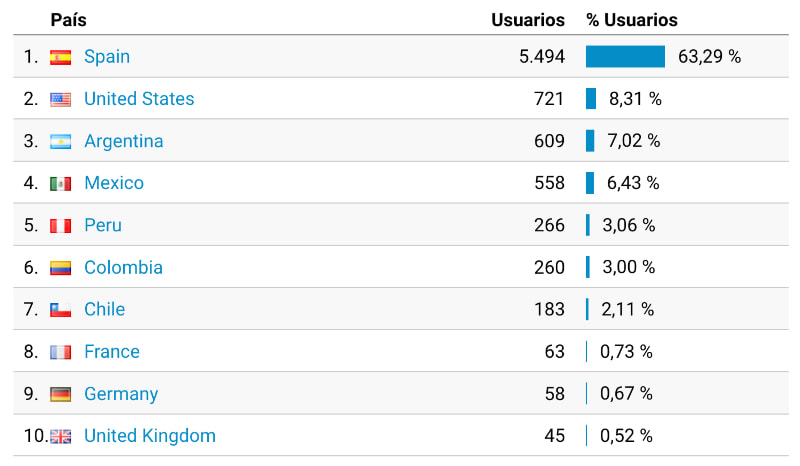Viewport: 800px width, 466px height.
Task: Click the Colombia flag icon
Action: 60,268
